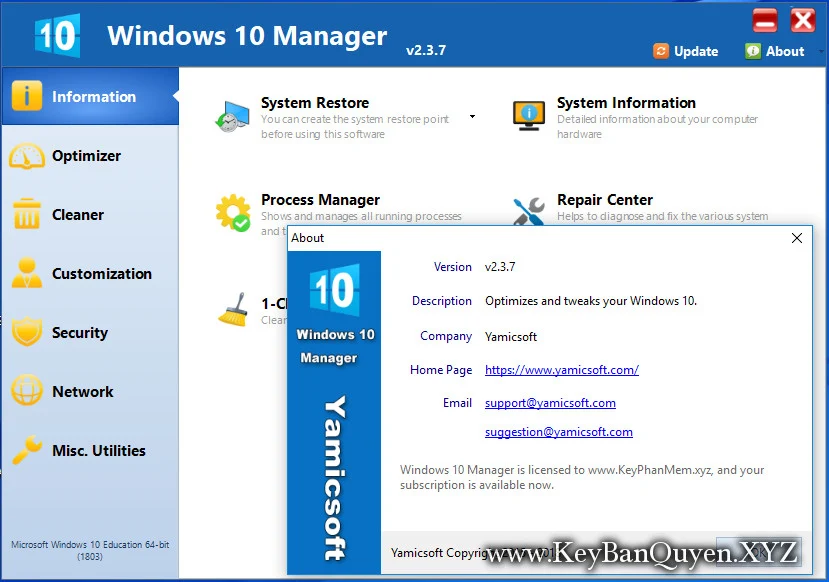Click the About button in header
The height and width of the screenshot is (582, 829).
click(775, 51)
